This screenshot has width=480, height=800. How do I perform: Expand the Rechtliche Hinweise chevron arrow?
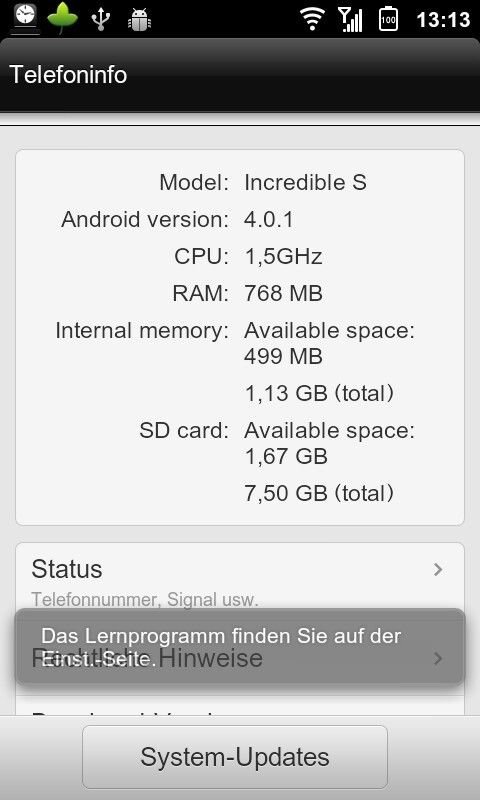[x=438, y=658]
